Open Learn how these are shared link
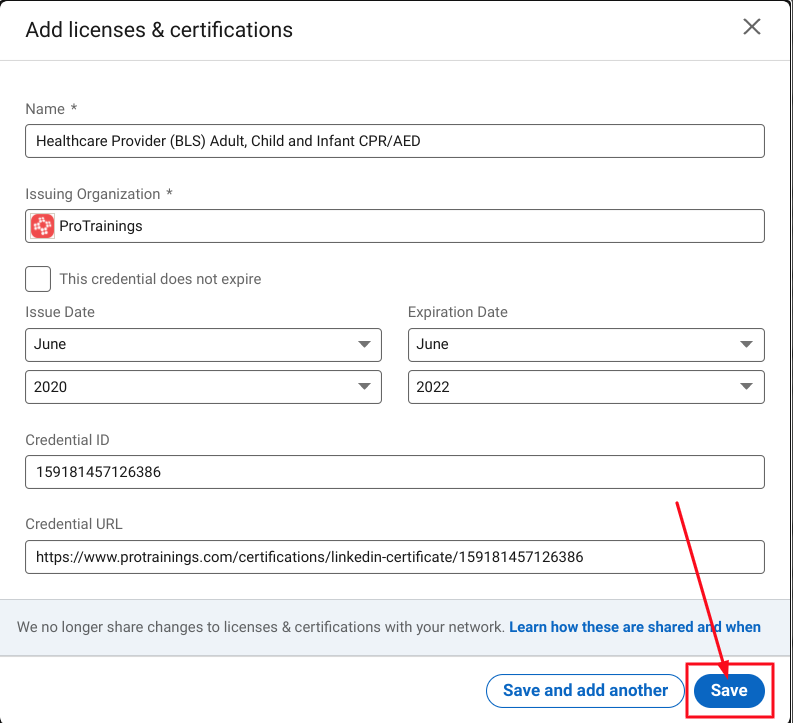 (635, 627)
